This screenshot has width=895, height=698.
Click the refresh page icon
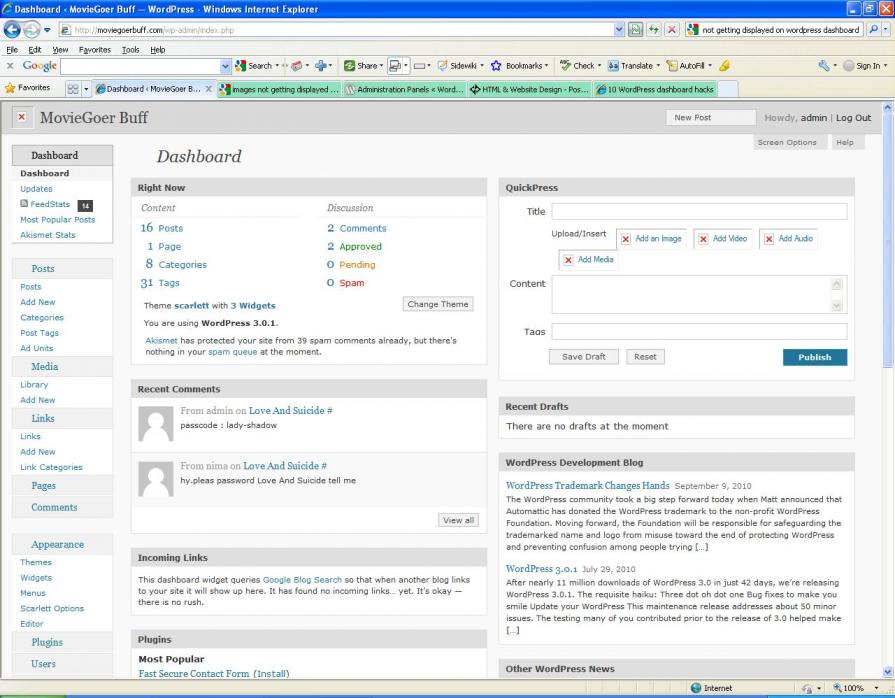[654, 30]
